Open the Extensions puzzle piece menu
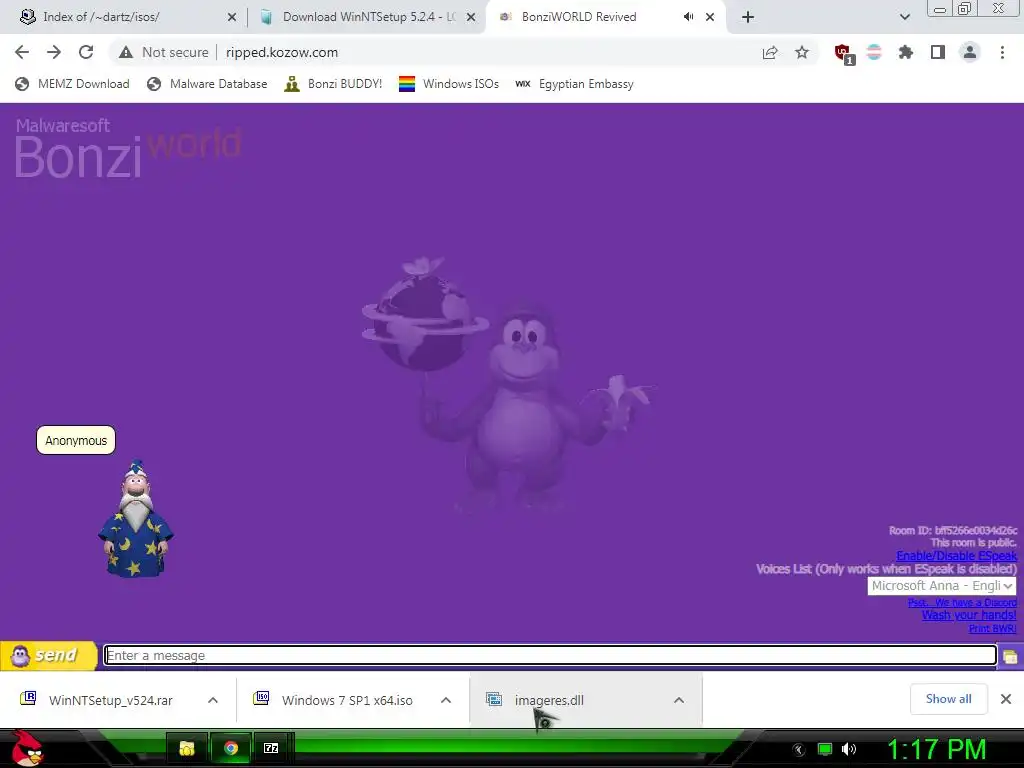 [x=906, y=52]
